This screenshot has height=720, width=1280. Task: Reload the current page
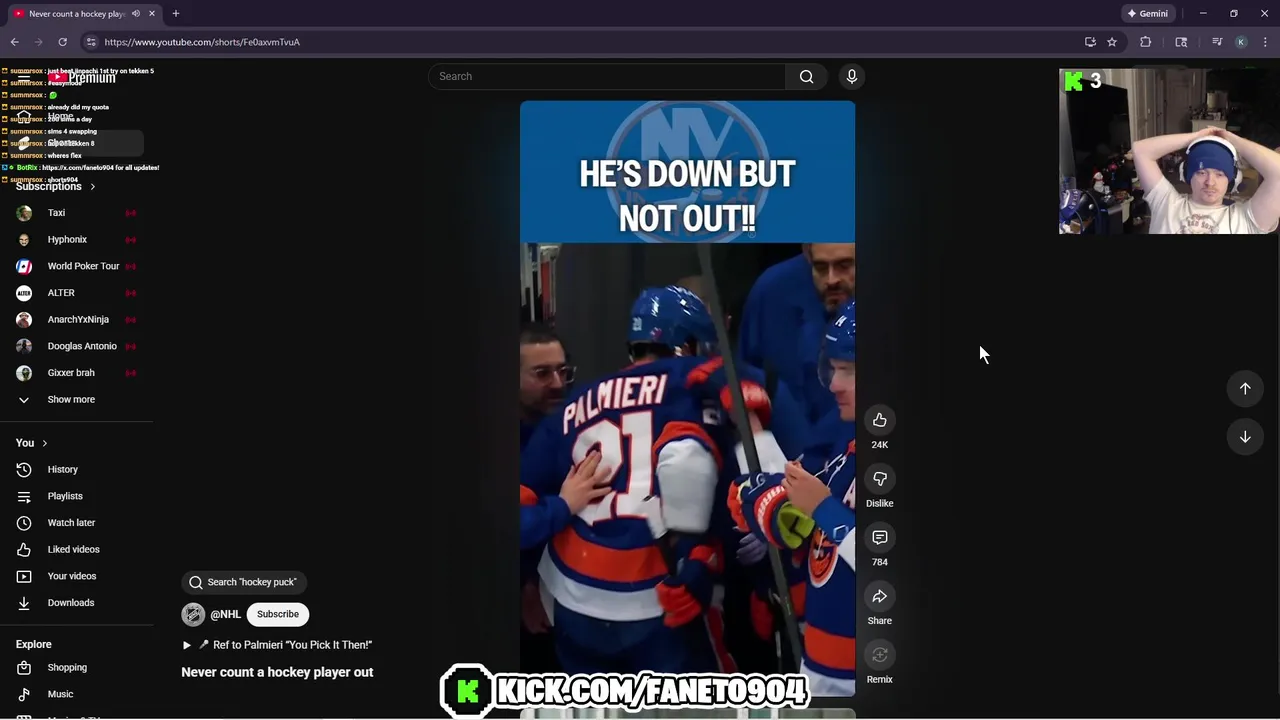coord(62,42)
